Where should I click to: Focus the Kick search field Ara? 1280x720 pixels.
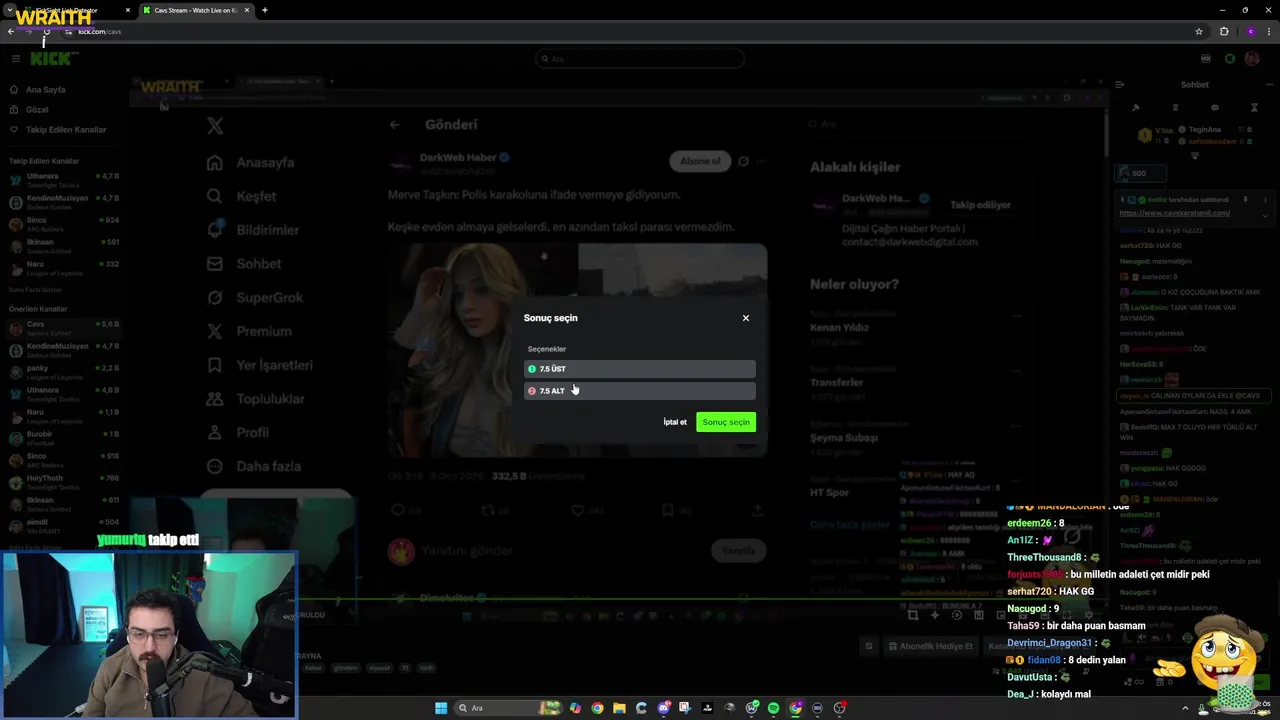640,59
